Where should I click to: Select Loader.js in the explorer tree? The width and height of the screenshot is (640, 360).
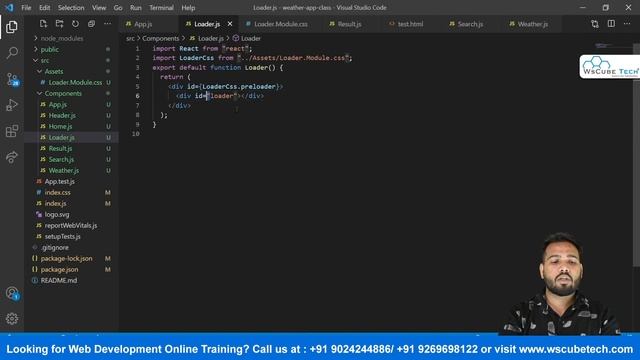point(71,138)
